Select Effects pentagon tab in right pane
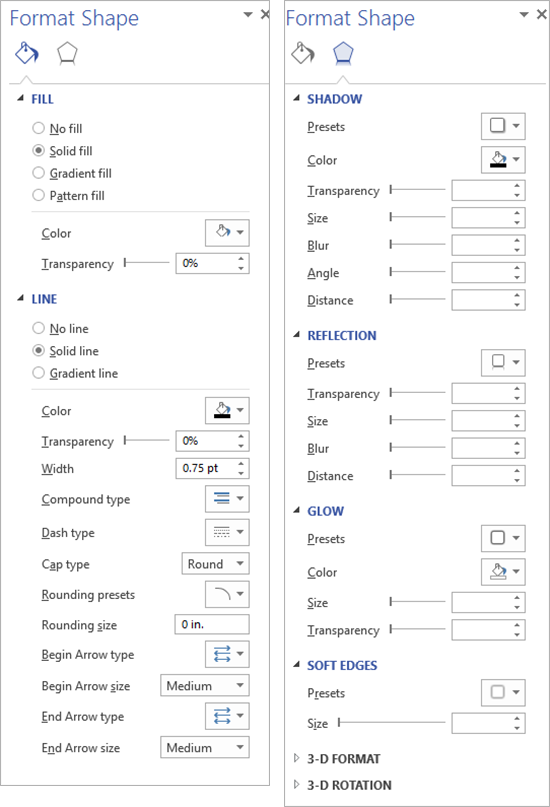Screen dimensions: 550x807 click(343, 54)
